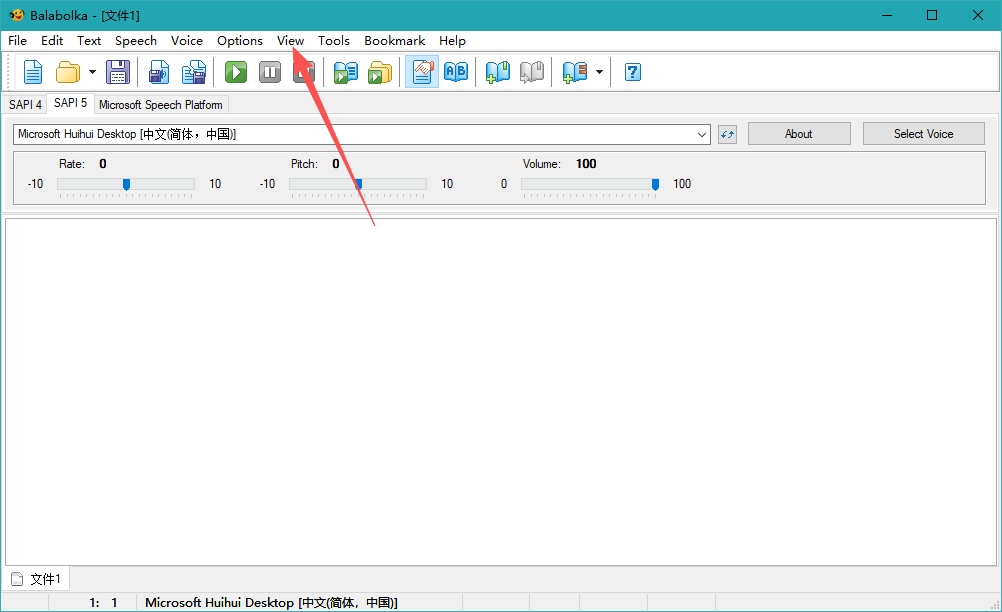Start reading aloud with green Play button
The height and width of the screenshot is (612, 1002).
click(x=236, y=72)
